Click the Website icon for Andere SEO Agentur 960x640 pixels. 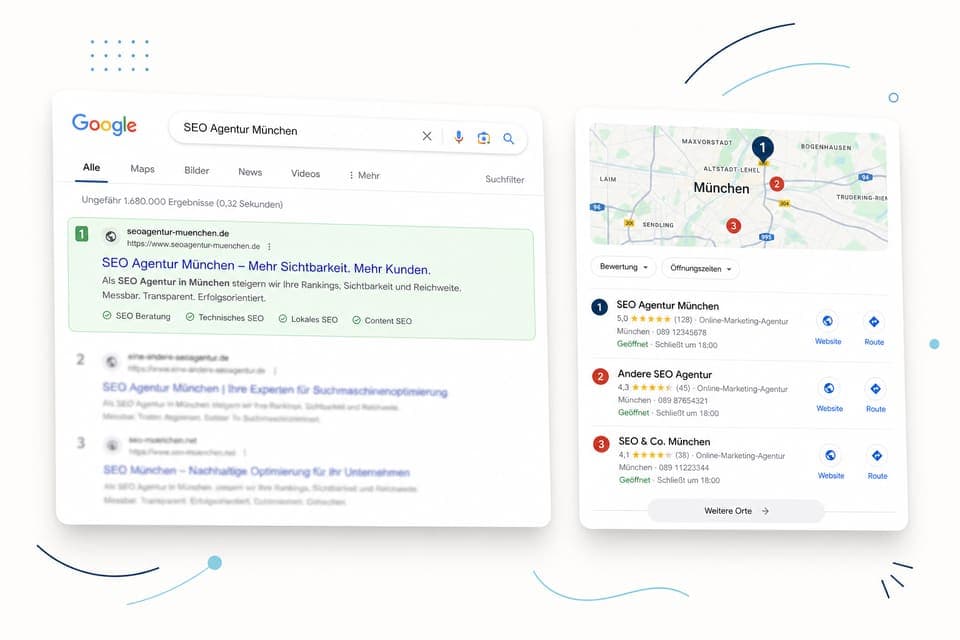829,388
